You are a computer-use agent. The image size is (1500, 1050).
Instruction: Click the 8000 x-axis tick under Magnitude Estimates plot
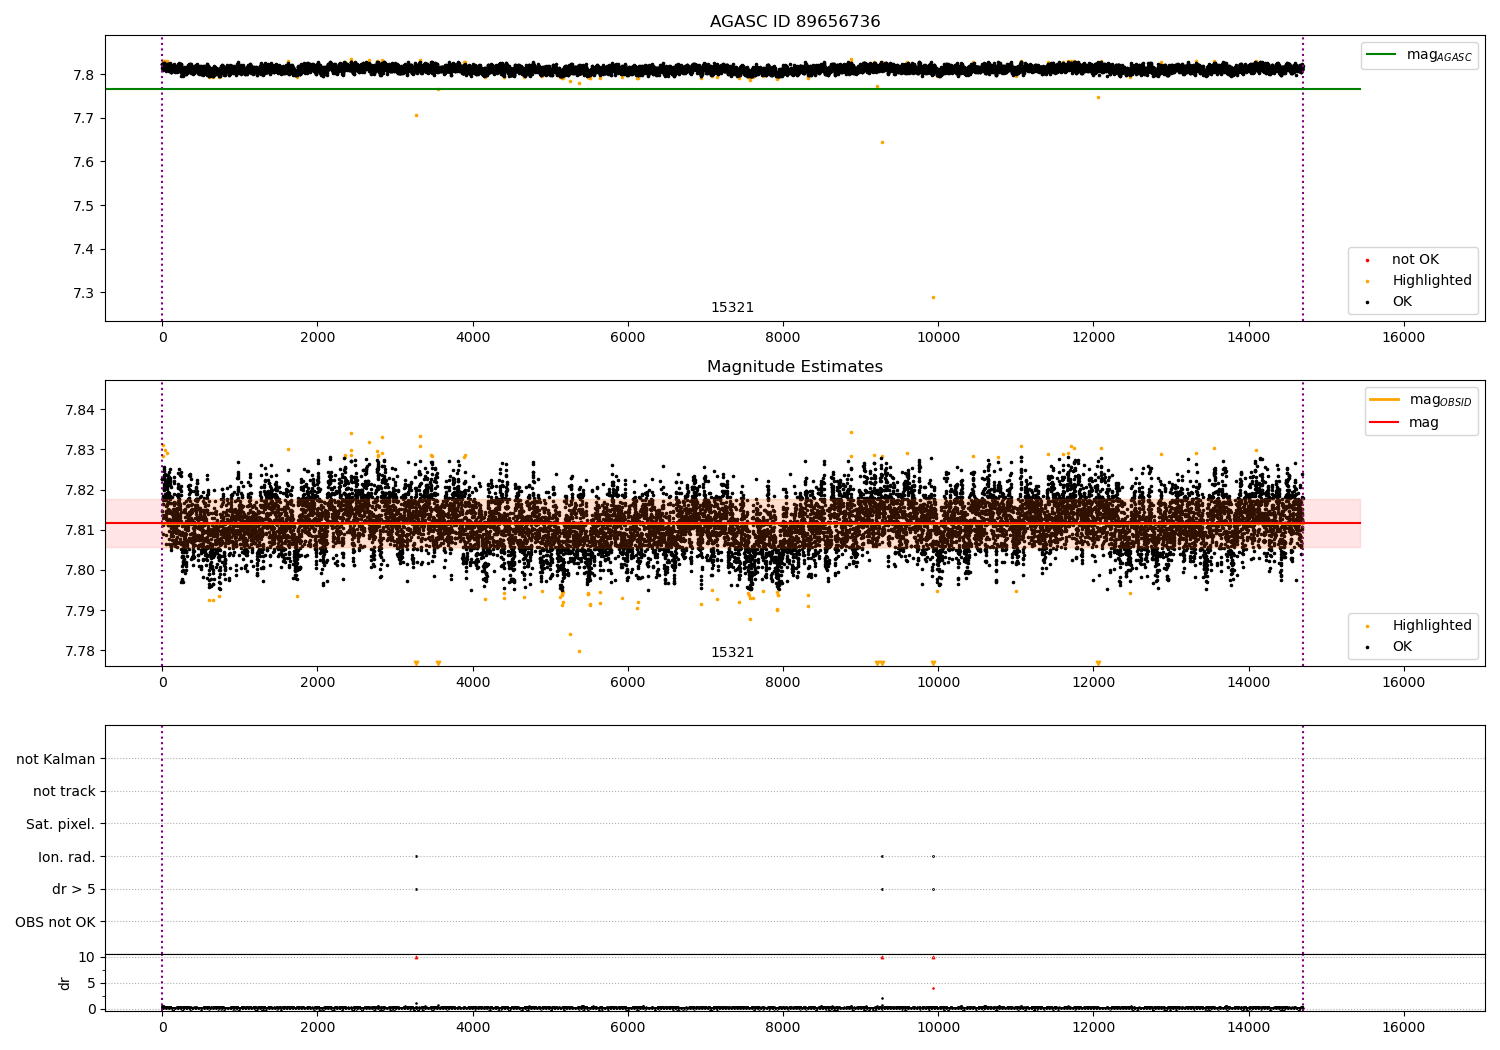click(783, 683)
